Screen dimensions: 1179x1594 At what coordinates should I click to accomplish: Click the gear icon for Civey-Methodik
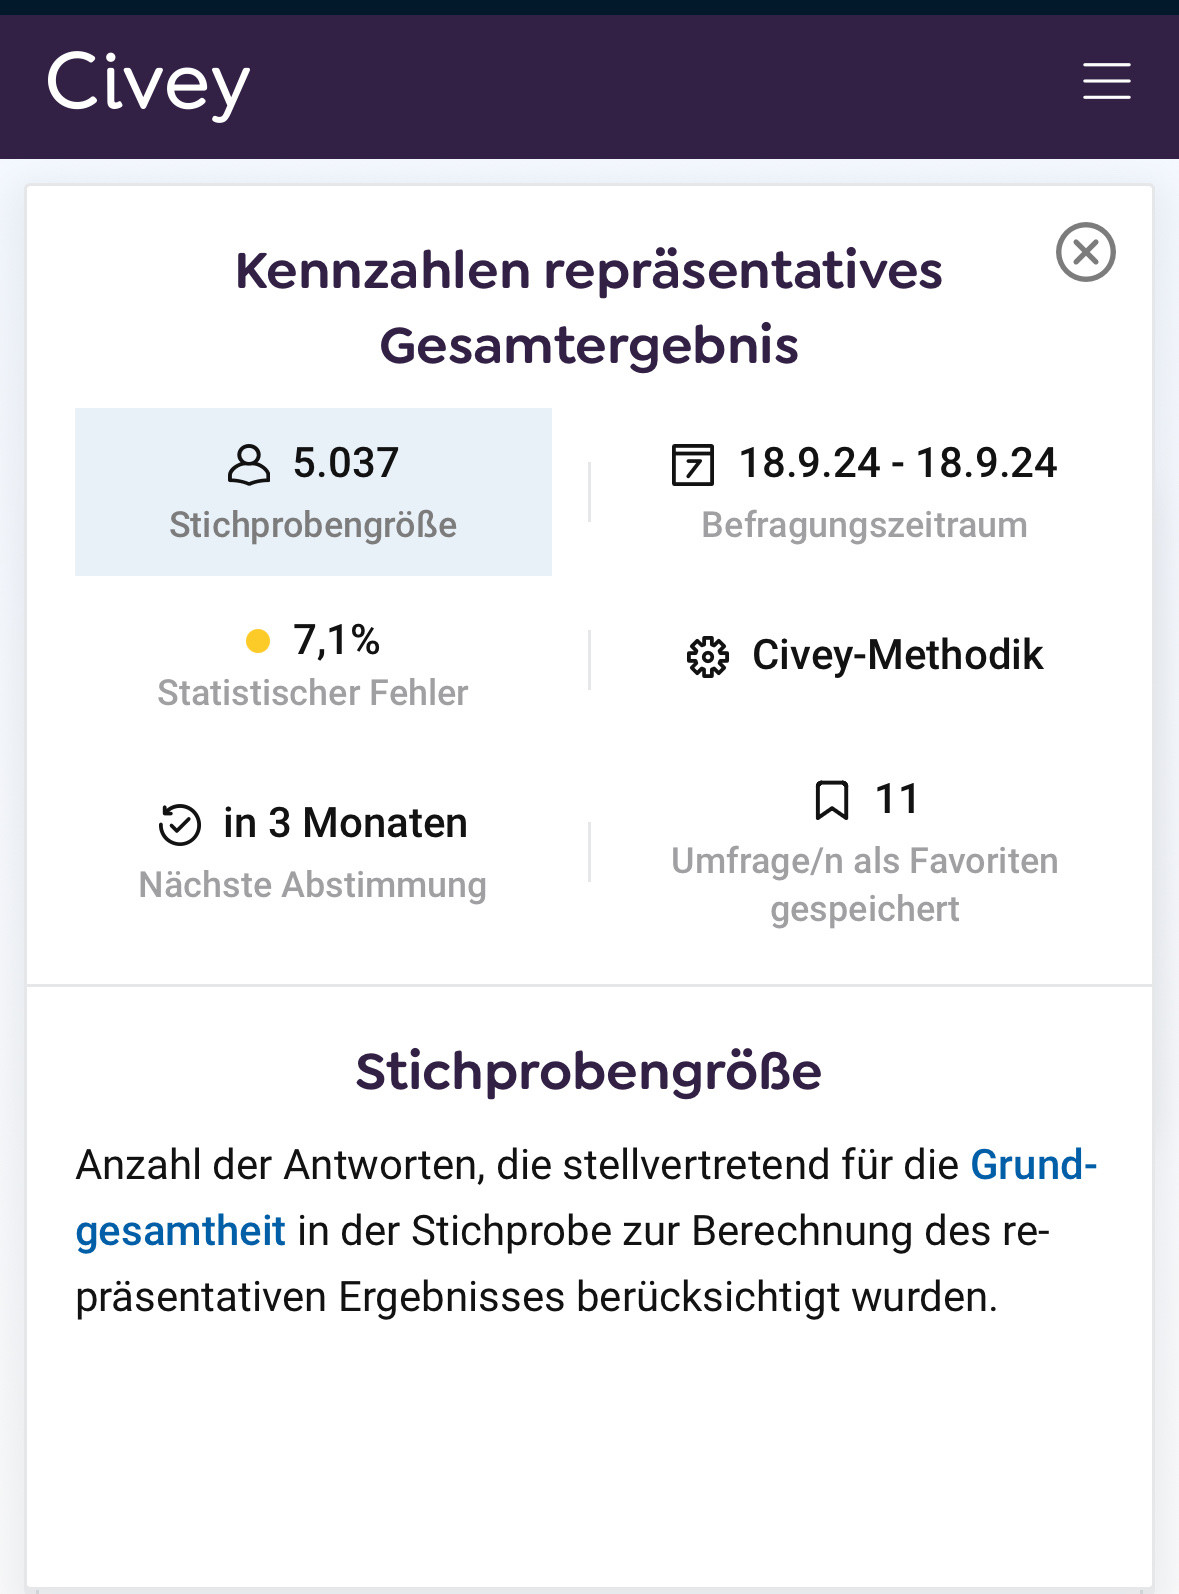pyautogui.click(x=707, y=657)
